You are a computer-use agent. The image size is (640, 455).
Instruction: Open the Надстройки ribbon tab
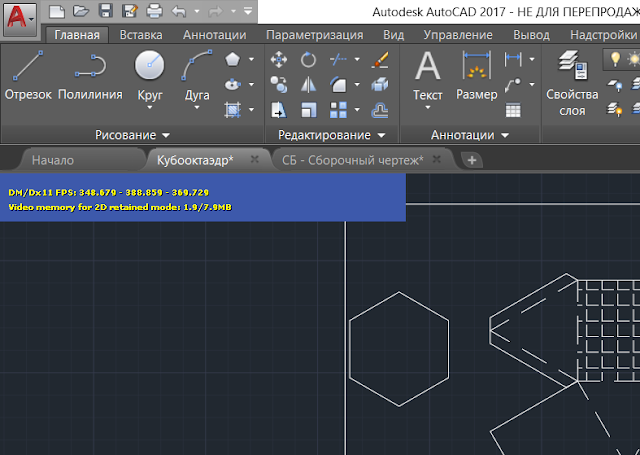point(603,35)
